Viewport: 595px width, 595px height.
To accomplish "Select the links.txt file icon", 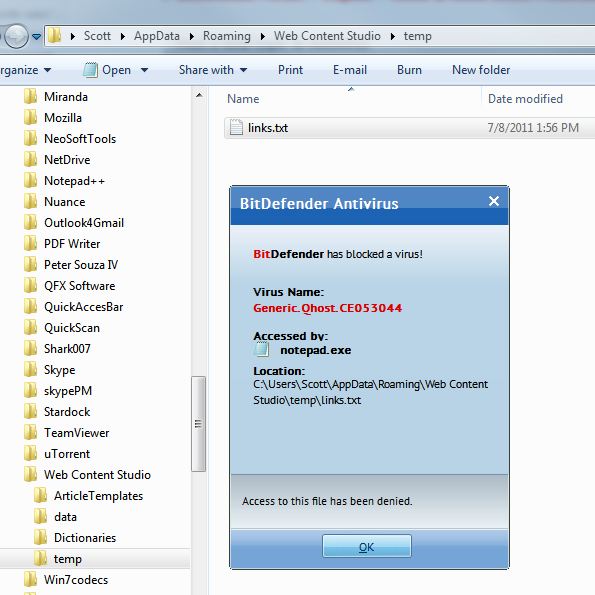I will (236, 128).
